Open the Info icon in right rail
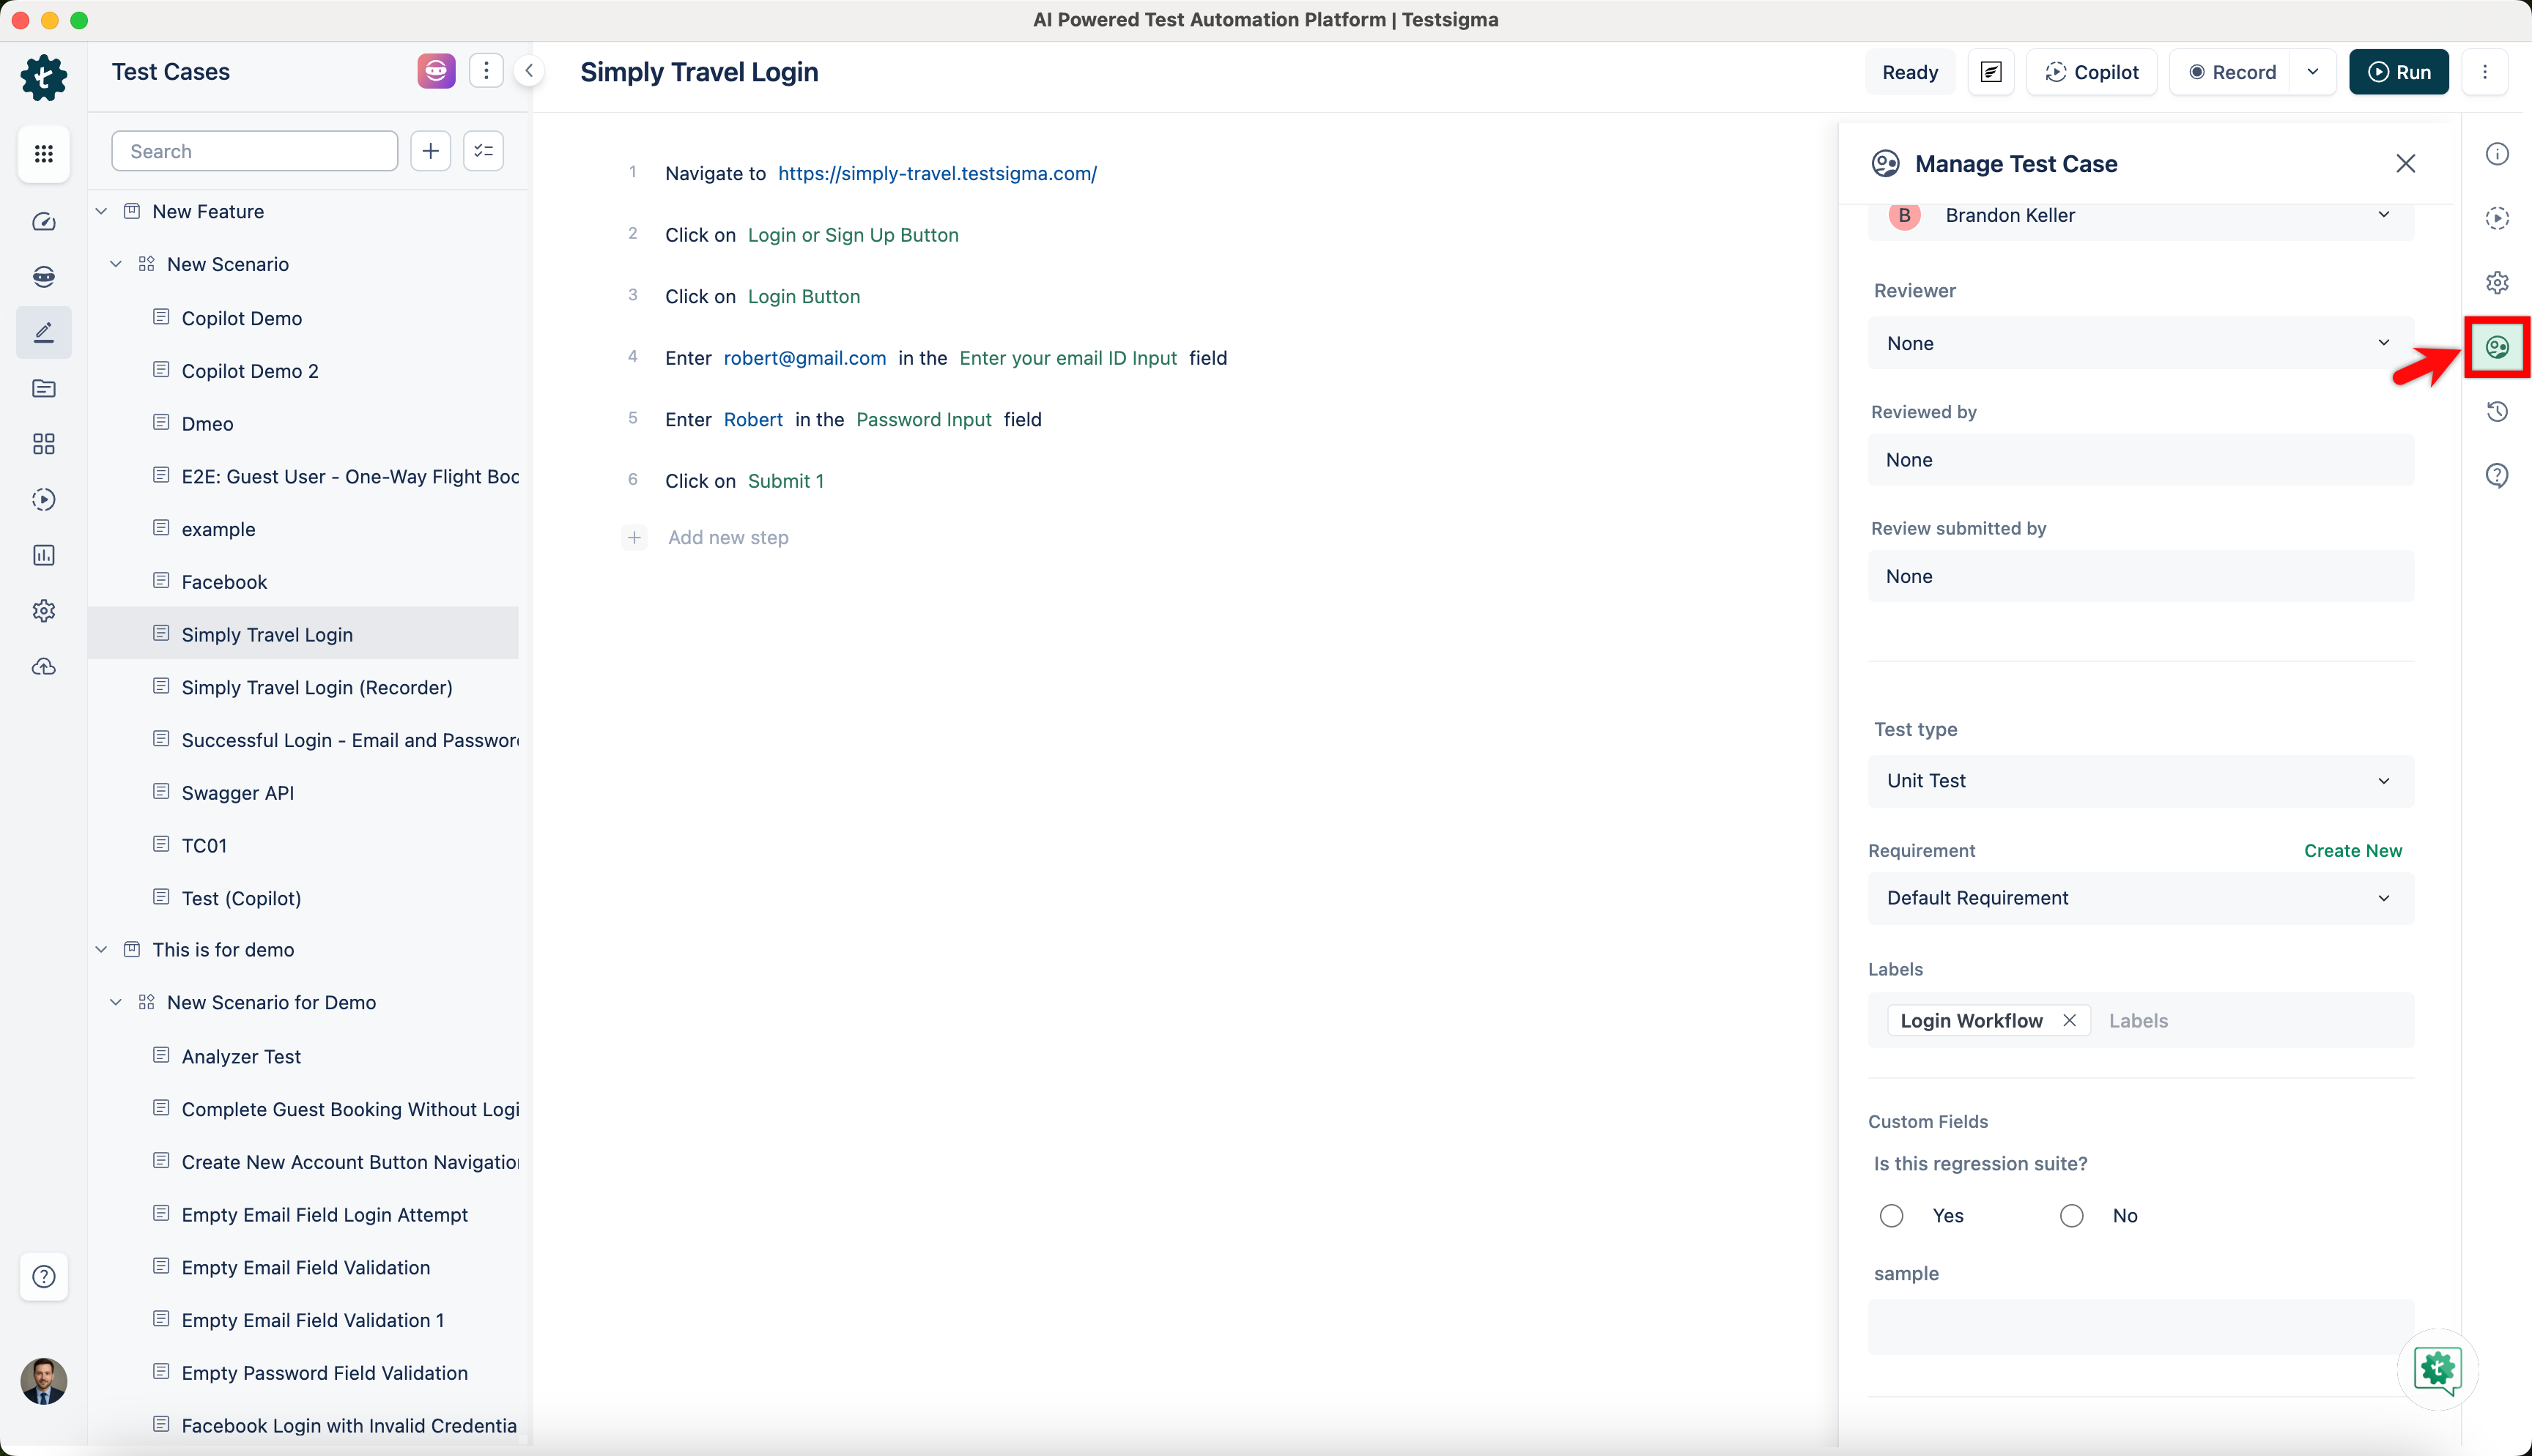Image resolution: width=2532 pixels, height=1456 pixels. click(2497, 153)
